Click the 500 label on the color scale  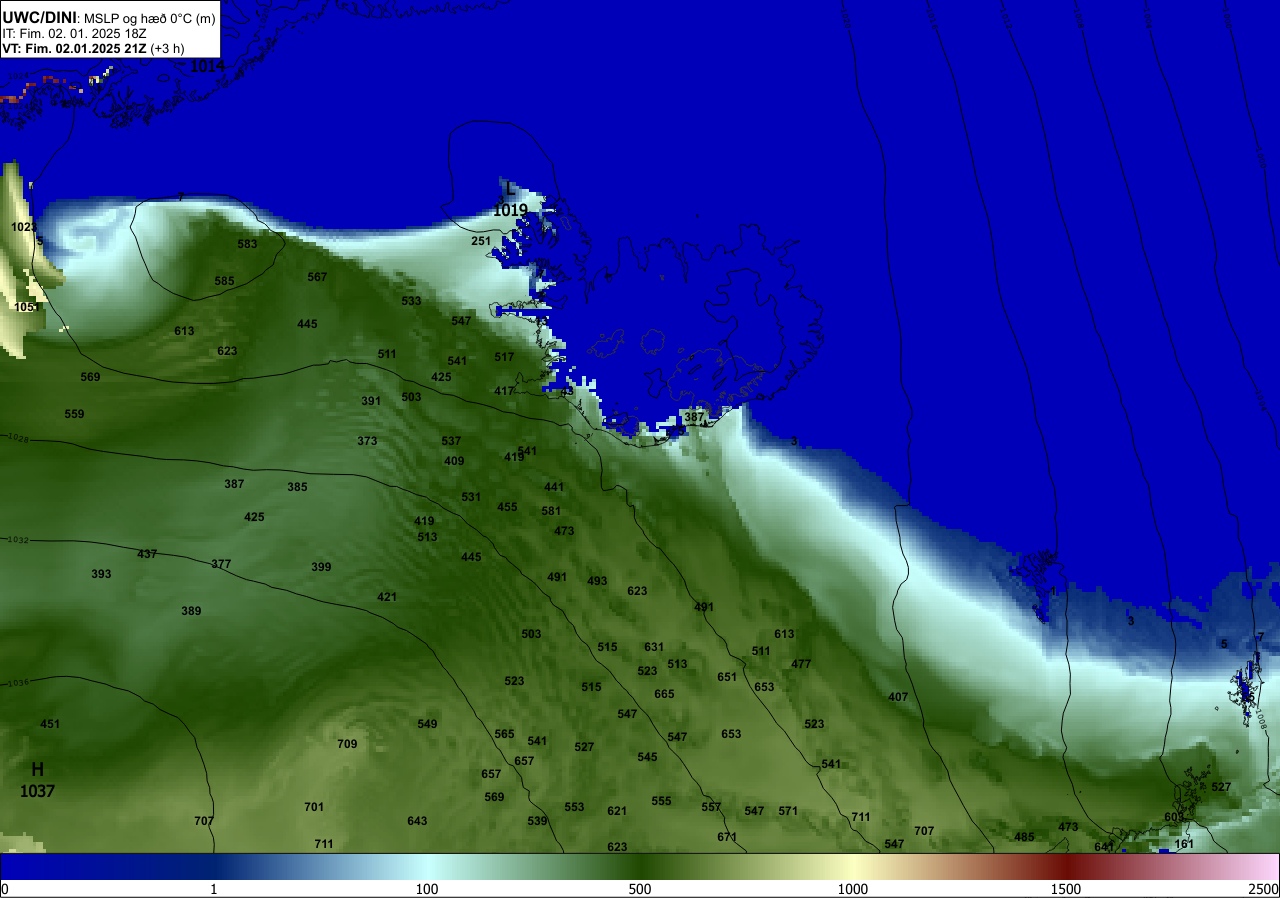coord(640,889)
